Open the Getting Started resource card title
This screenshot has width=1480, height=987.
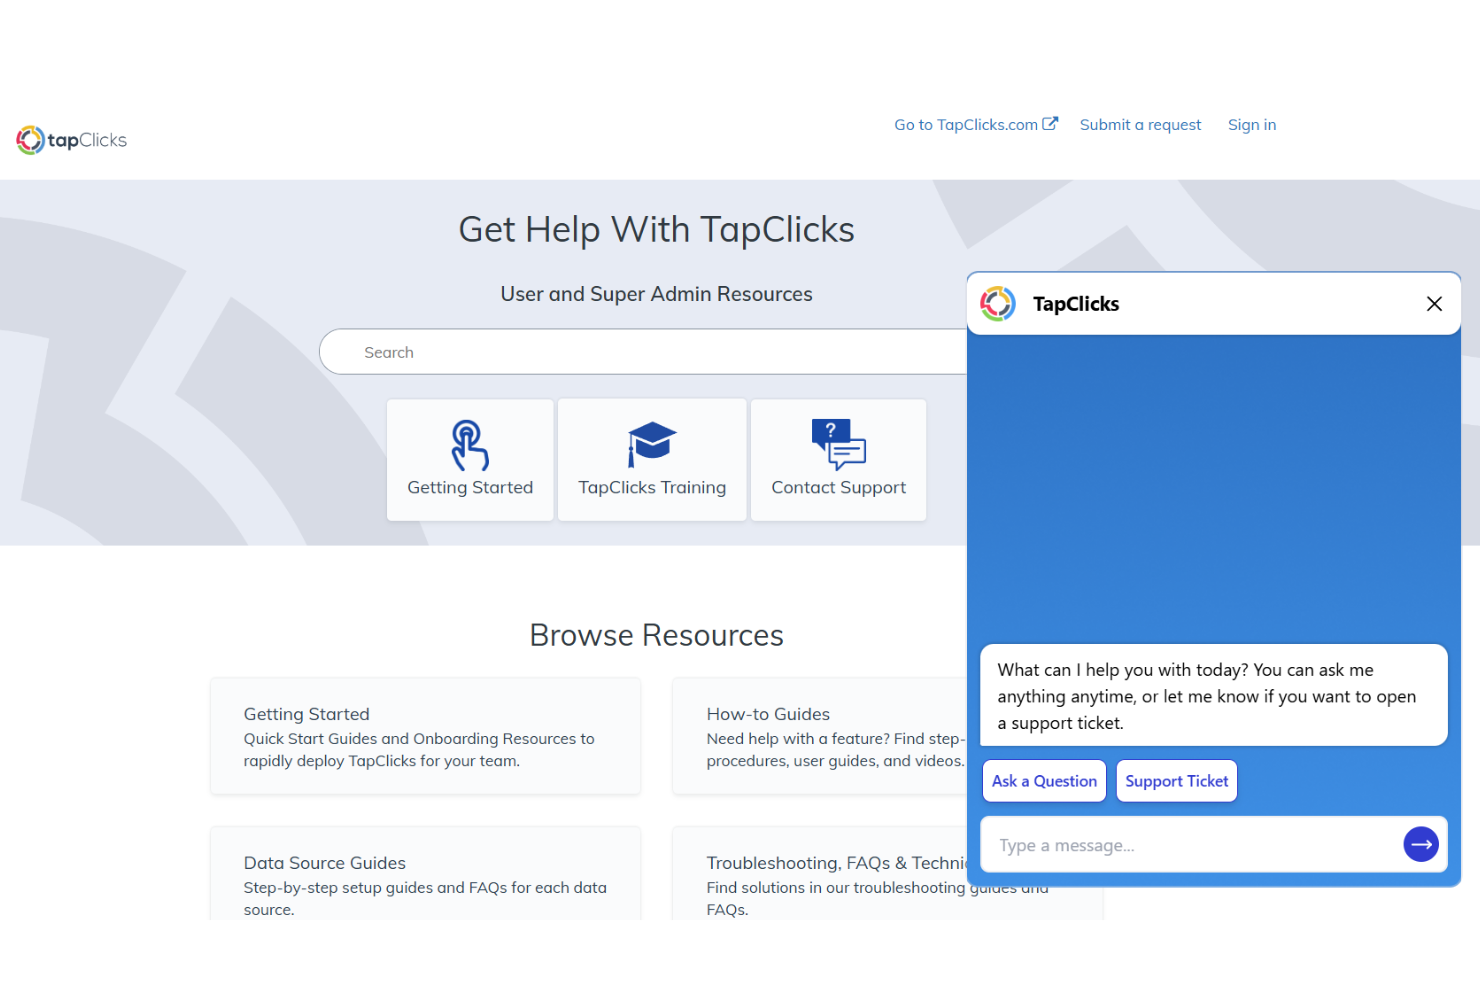tap(307, 714)
